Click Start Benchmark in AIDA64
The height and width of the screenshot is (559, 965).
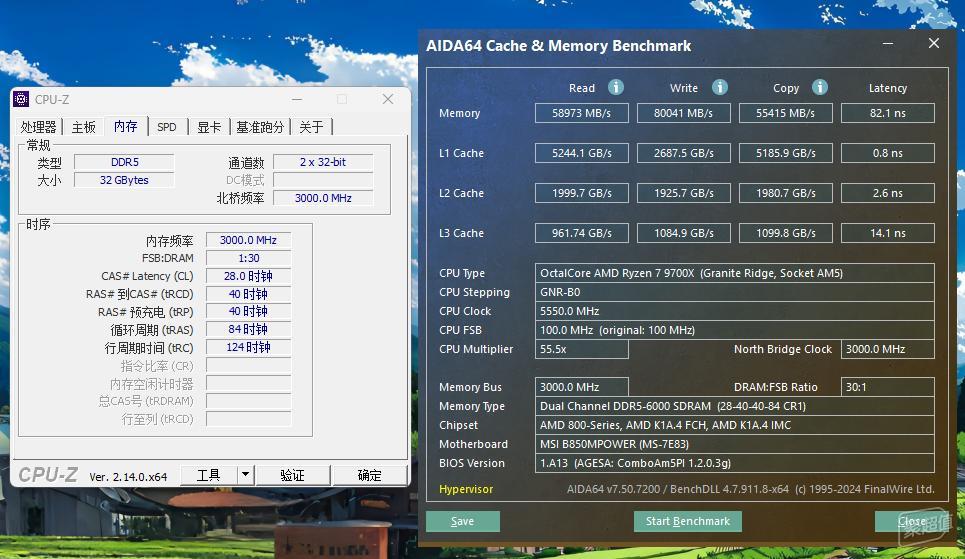tap(687, 521)
